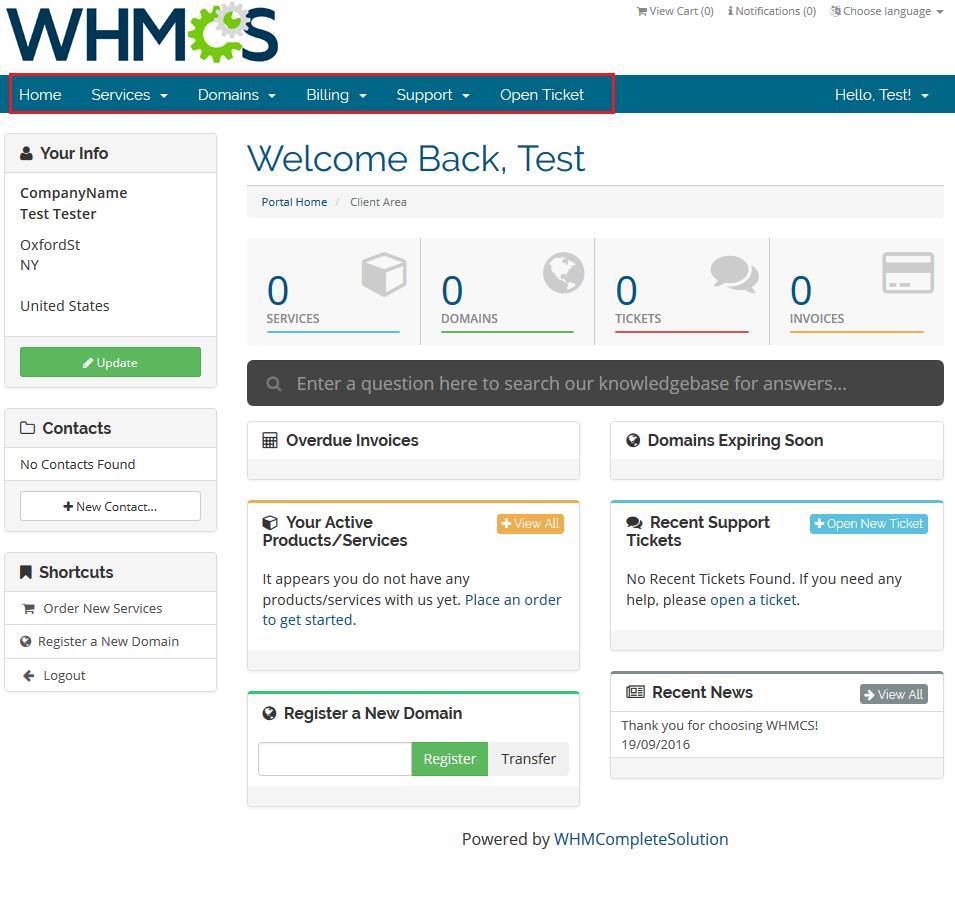
Task: Click the Logout shortcut
Action: click(x=110, y=675)
